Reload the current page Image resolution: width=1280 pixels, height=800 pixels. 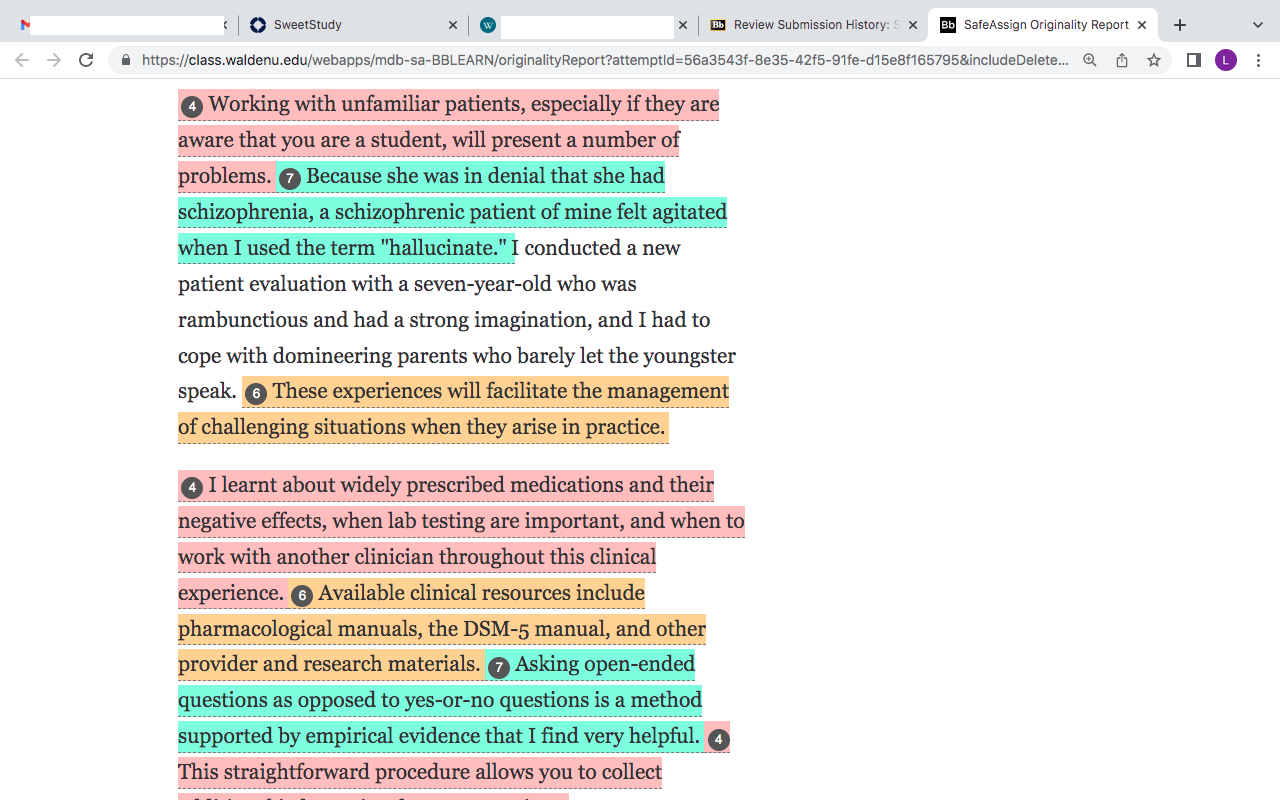coord(86,60)
